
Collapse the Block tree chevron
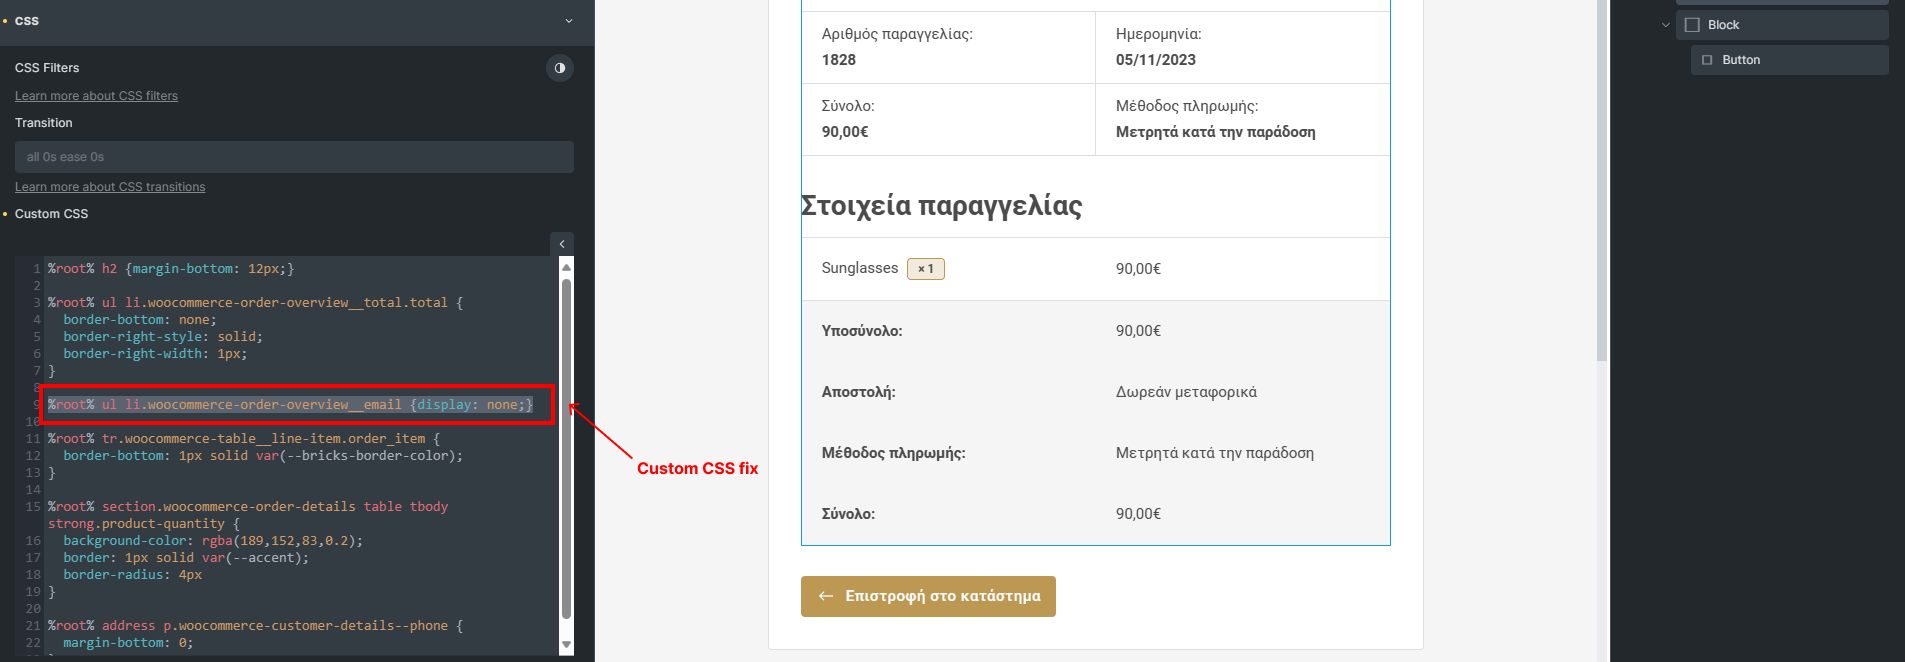pyautogui.click(x=1666, y=25)
